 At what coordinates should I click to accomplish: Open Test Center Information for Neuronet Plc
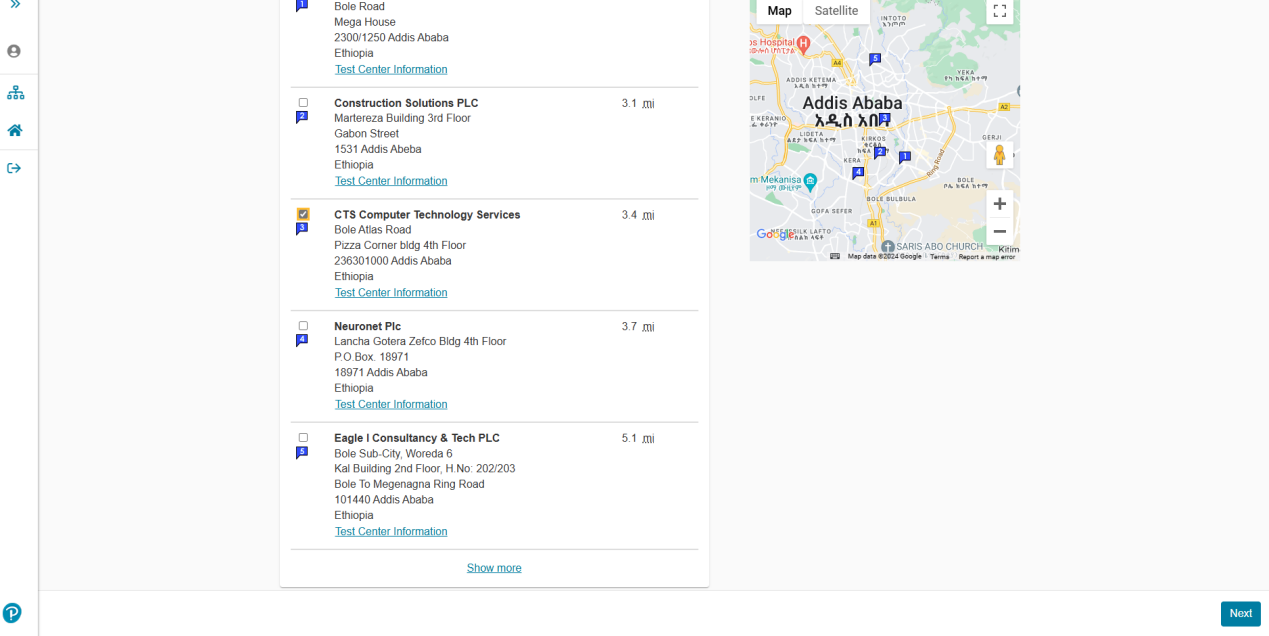click(x=390, y=403)
